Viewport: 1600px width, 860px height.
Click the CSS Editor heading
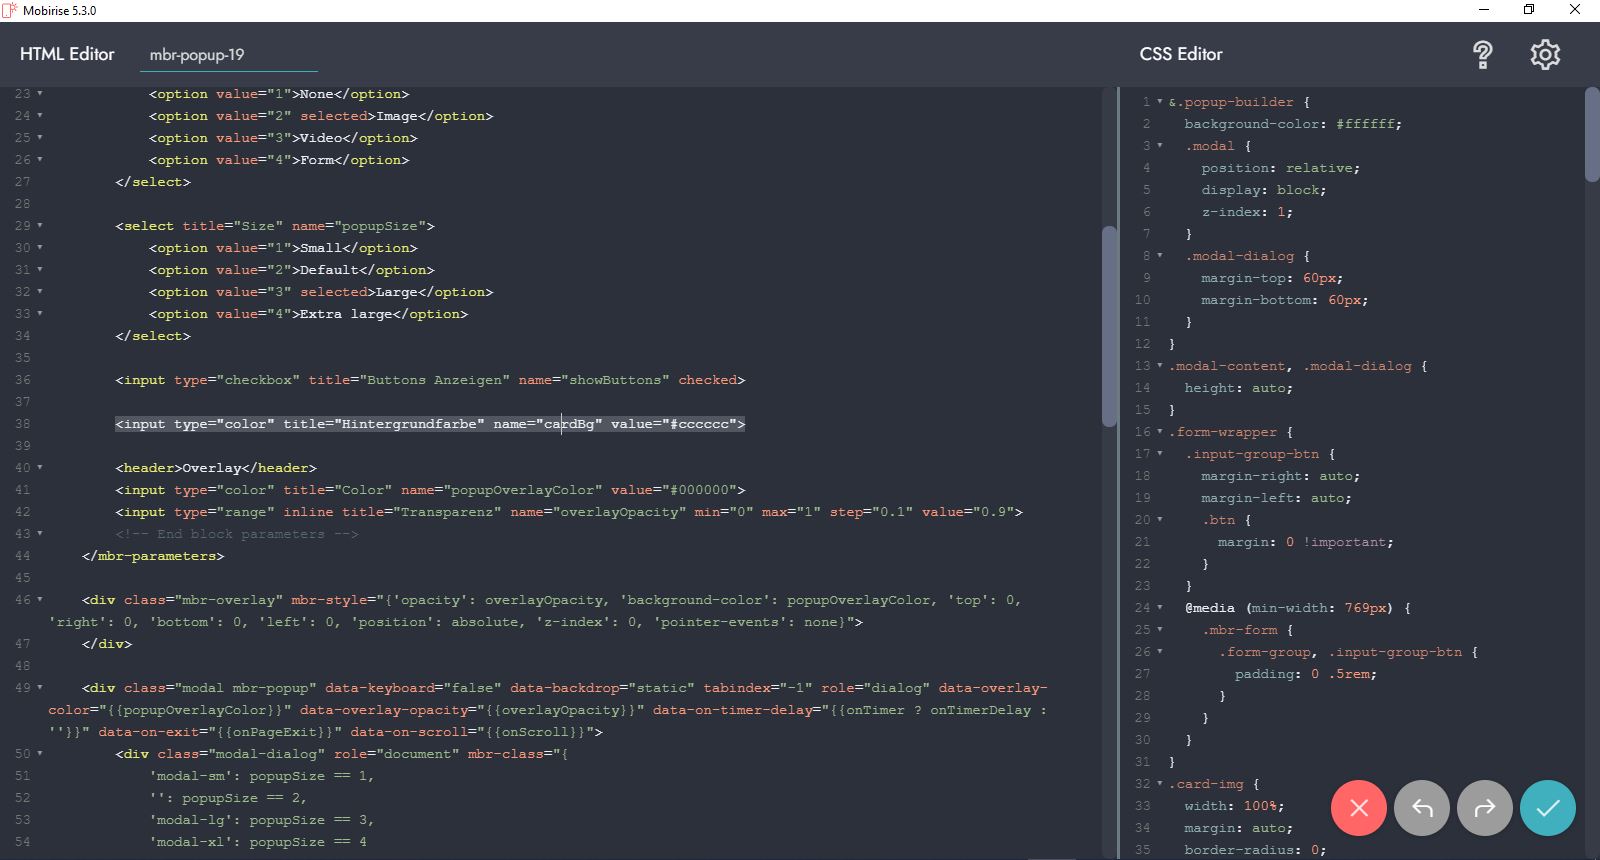[1181, 54]
